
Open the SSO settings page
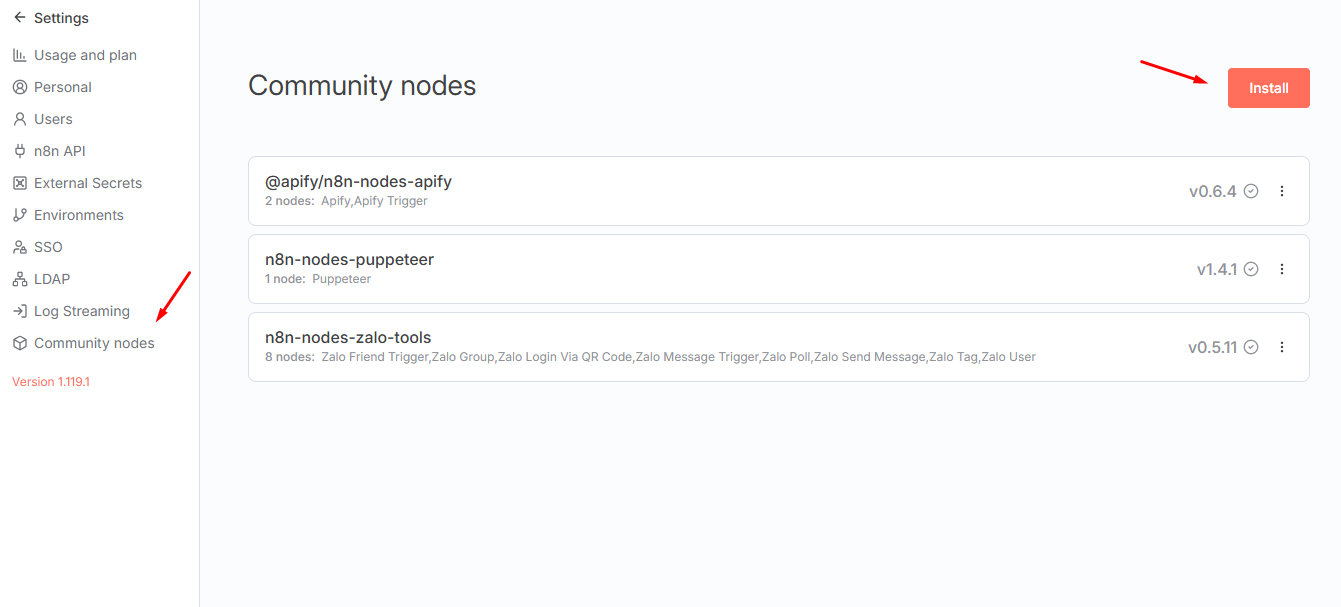tap(48, 247)
